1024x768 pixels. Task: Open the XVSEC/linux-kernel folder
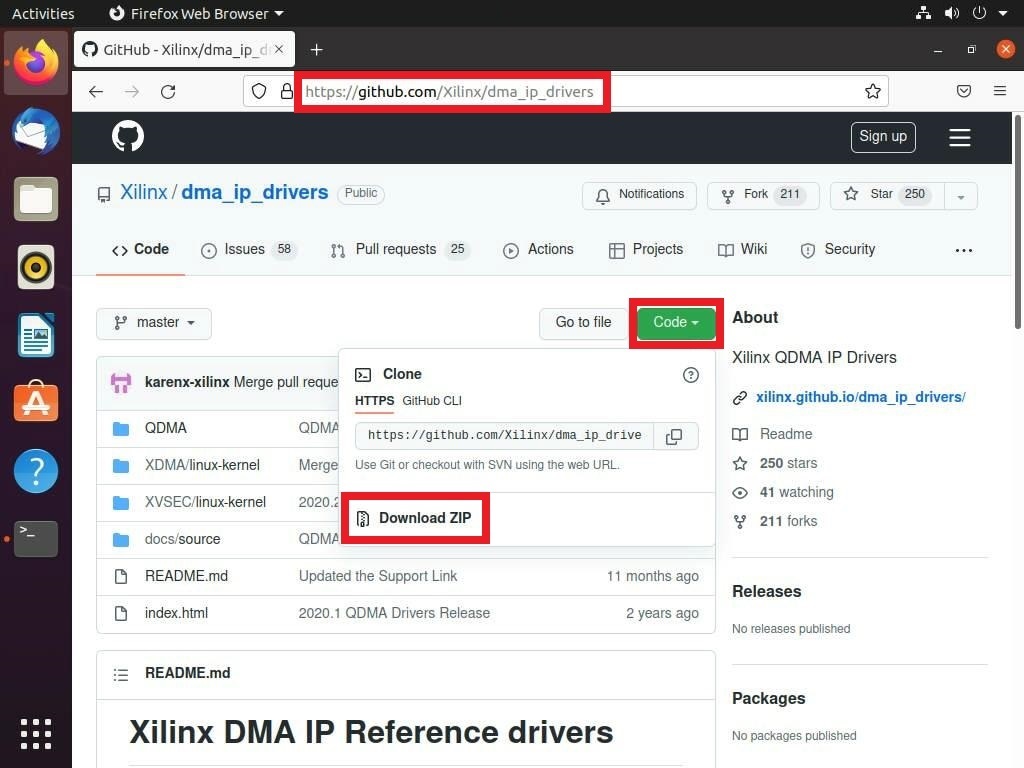205,502
